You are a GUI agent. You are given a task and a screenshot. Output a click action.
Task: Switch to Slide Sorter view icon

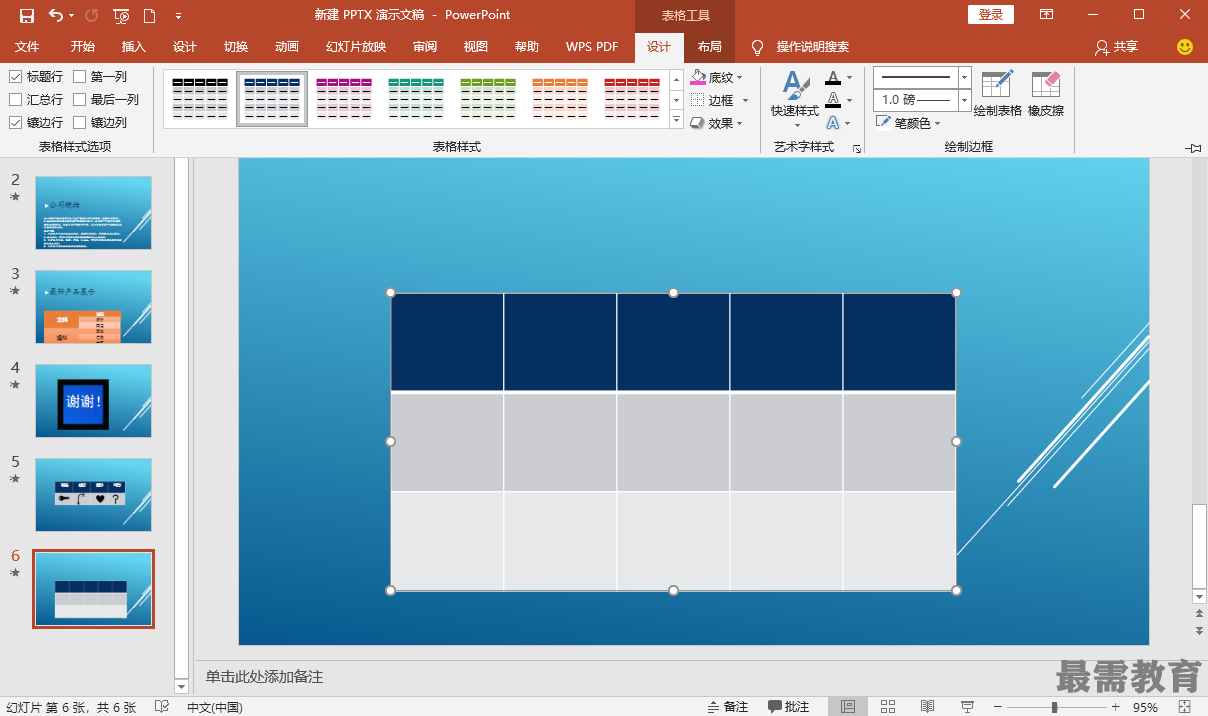888,707
